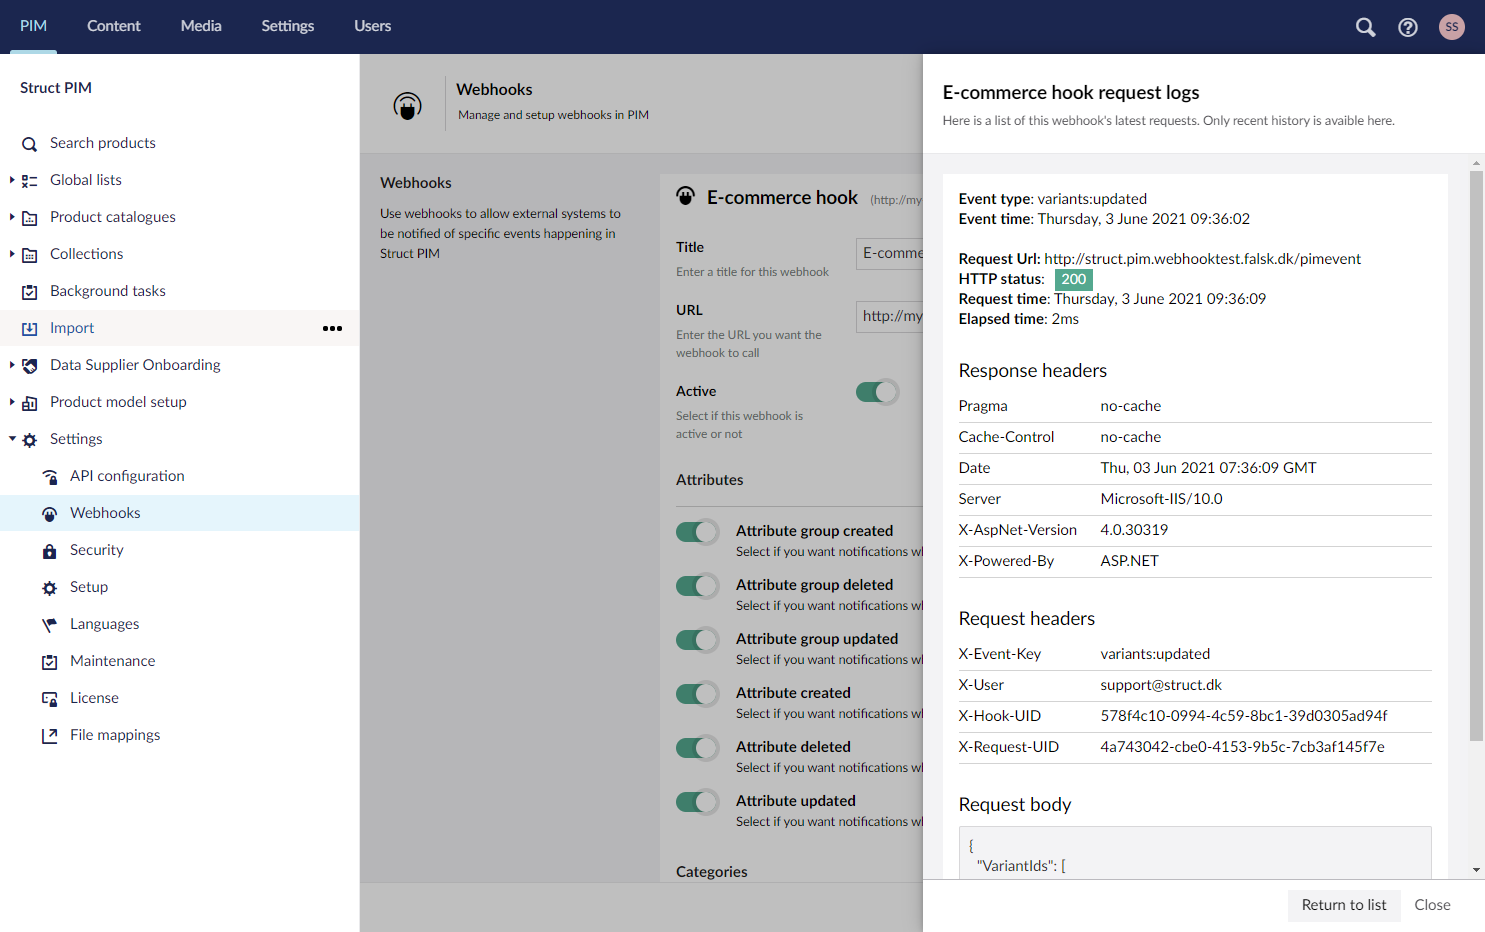This screenshot has width=1485, height=932.
Task: Click Return to list button
Action: point(1343,905)
